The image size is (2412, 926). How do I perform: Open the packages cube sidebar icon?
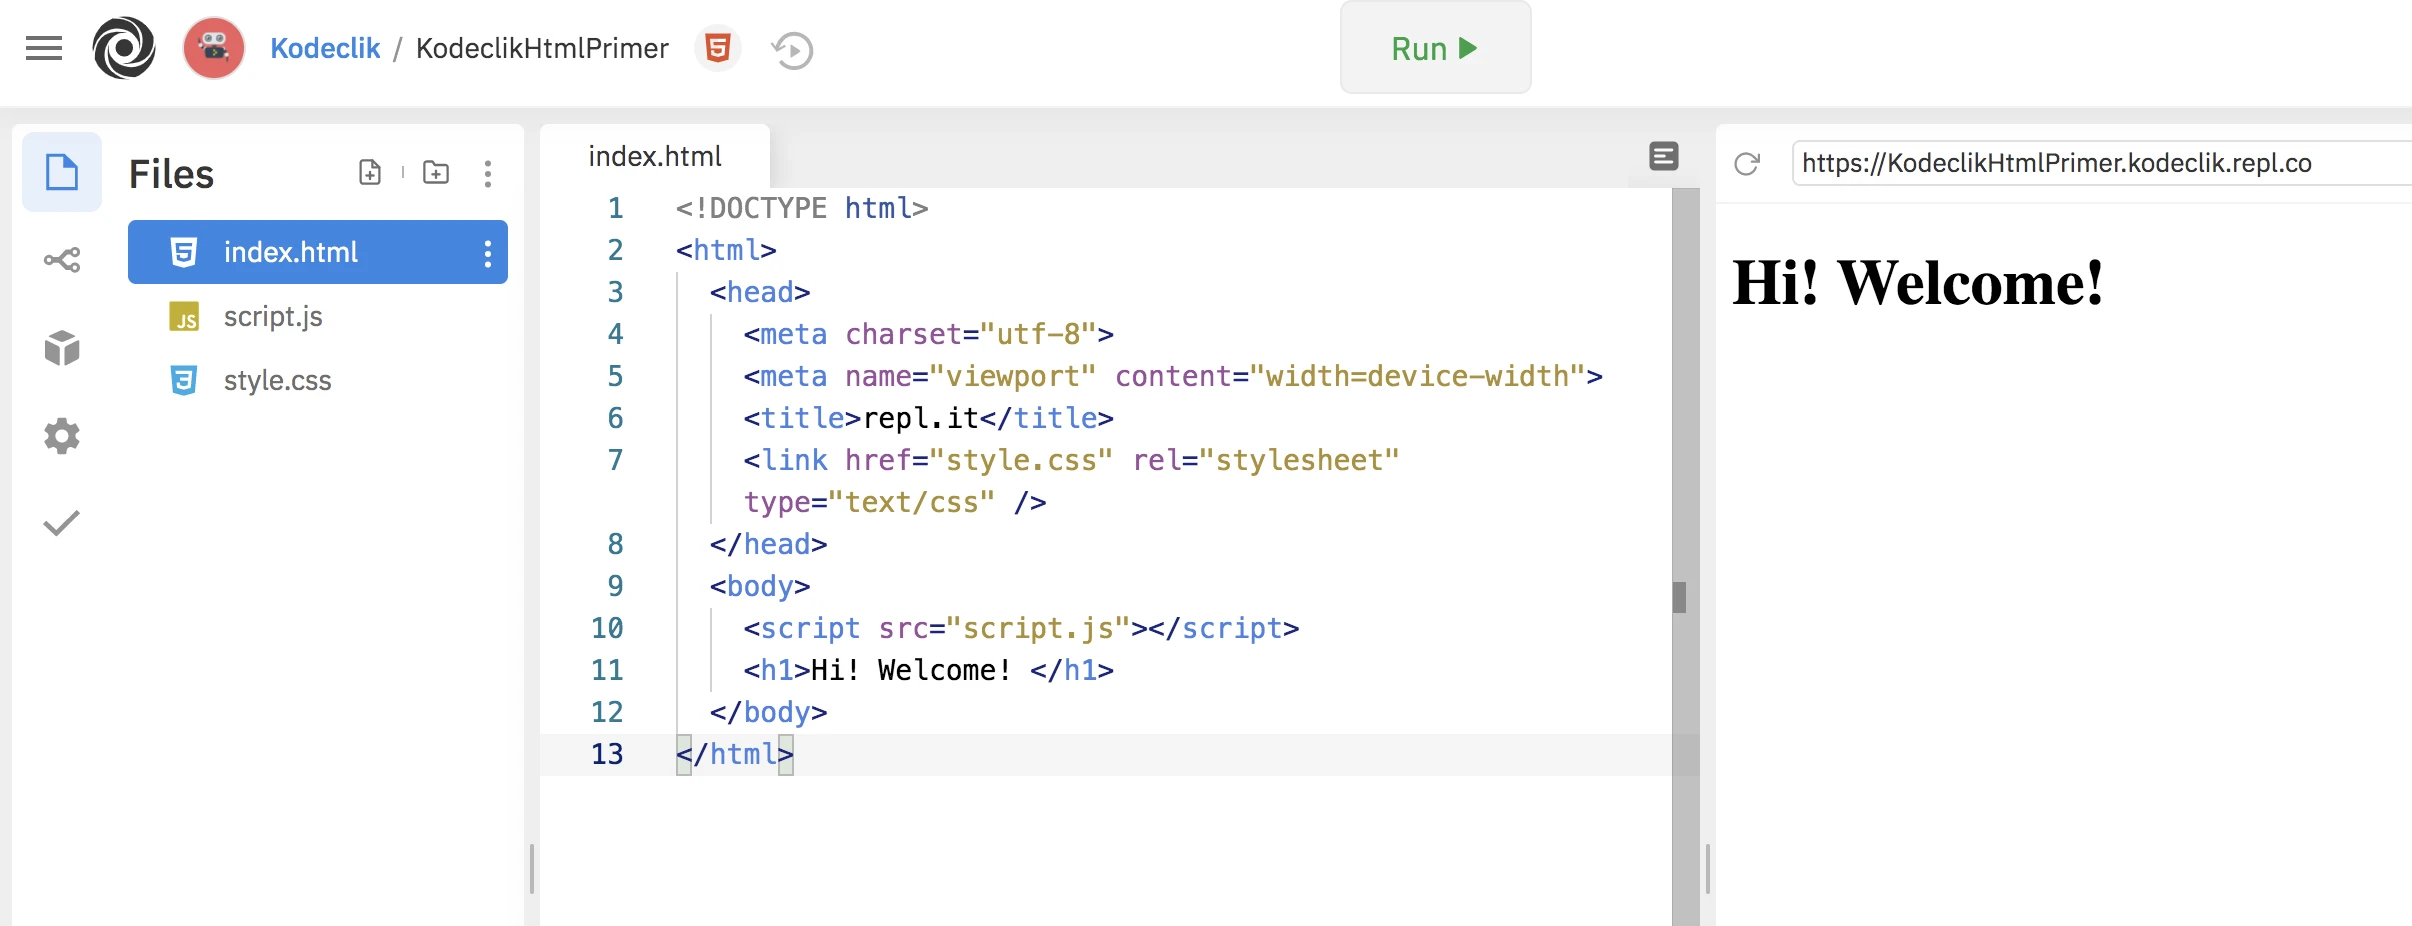(62, 348)
